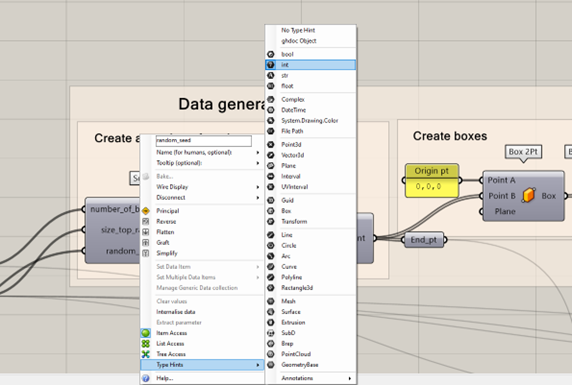572x385 pixels.
Task: Expand the Annotations submenu
Action: click(x=310, y=378)
